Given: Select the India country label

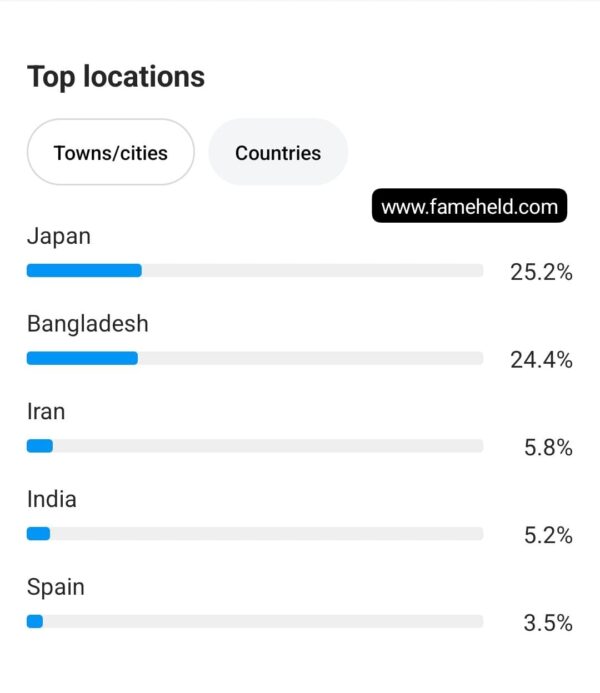Looking at the screenshot, I should pyautogui.click(x=52, y=499).
